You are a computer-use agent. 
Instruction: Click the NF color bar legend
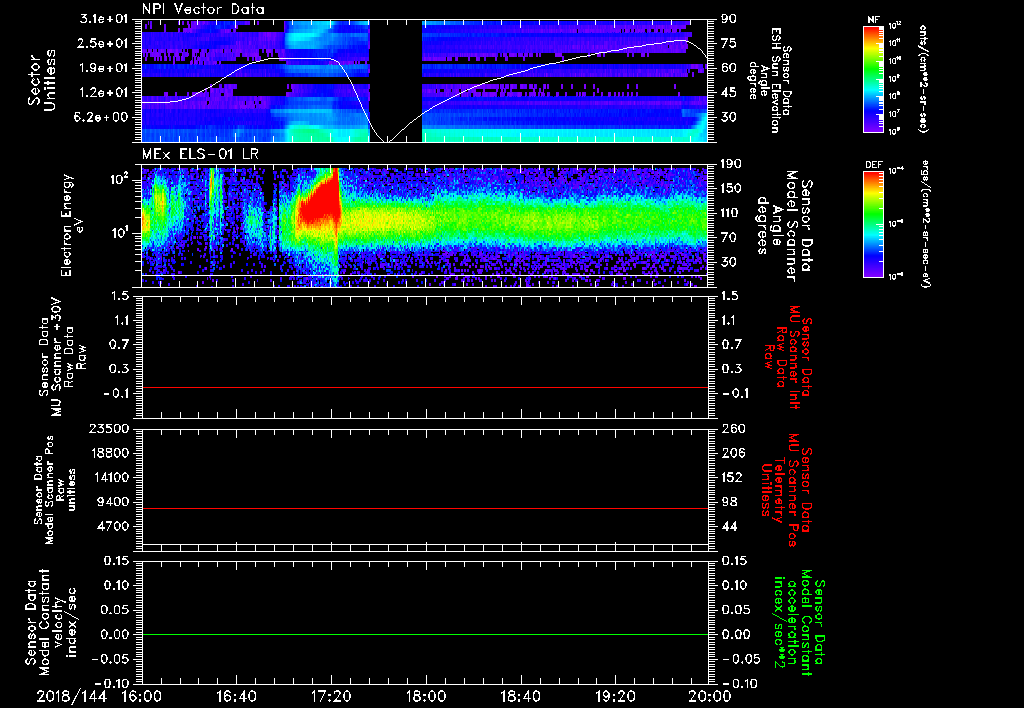[874, 79]
